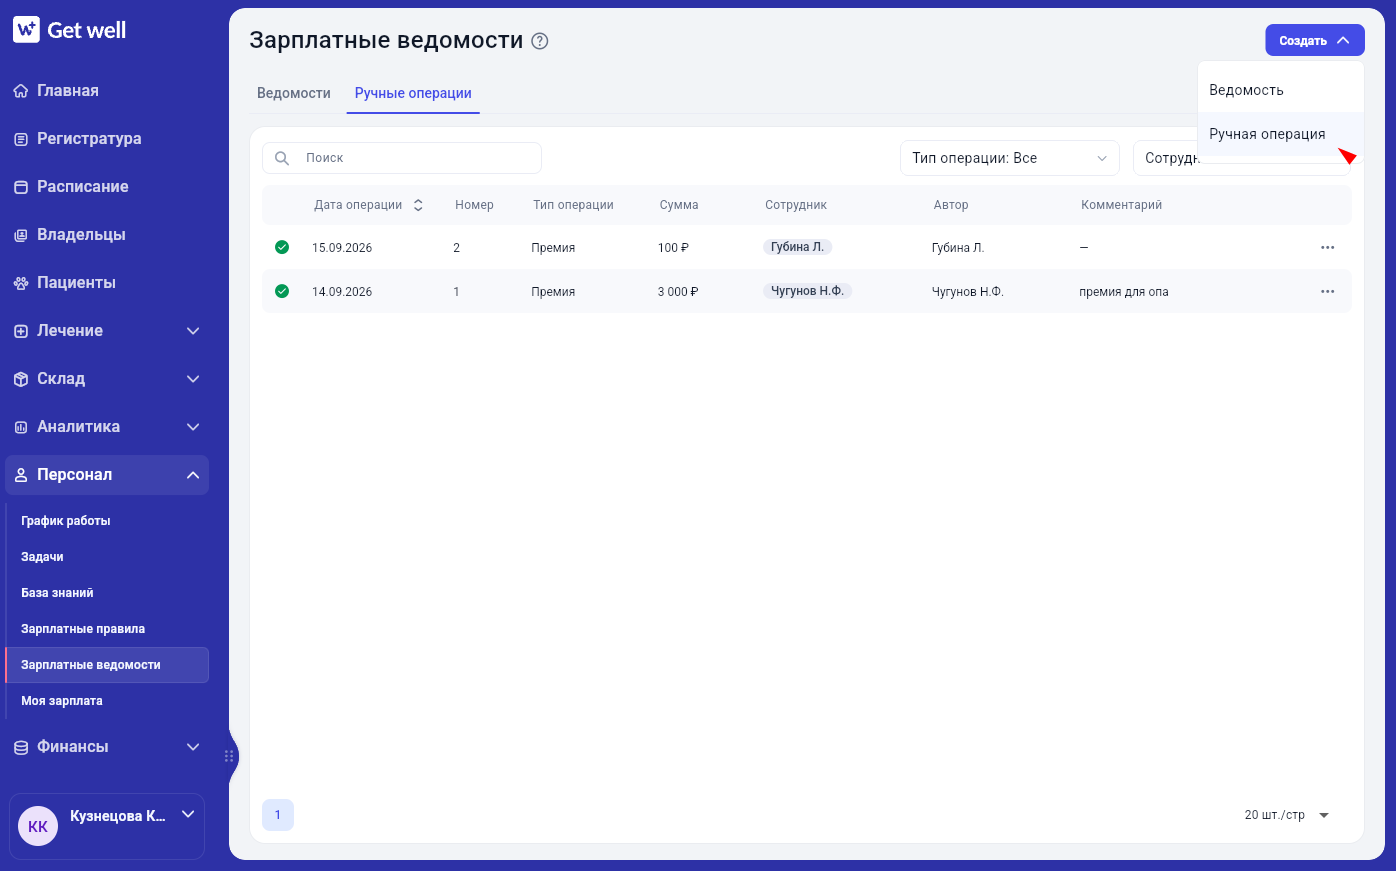Click the Поиск search field

point(402,158)
